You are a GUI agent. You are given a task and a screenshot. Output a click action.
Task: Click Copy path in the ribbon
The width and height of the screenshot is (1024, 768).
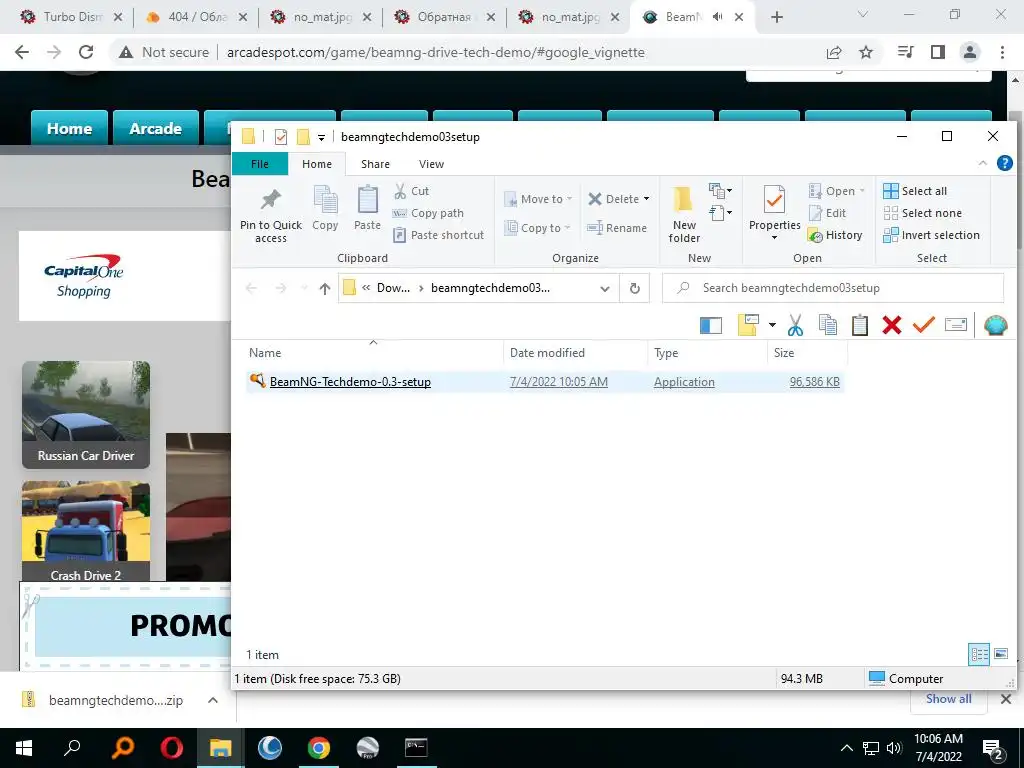428,214
